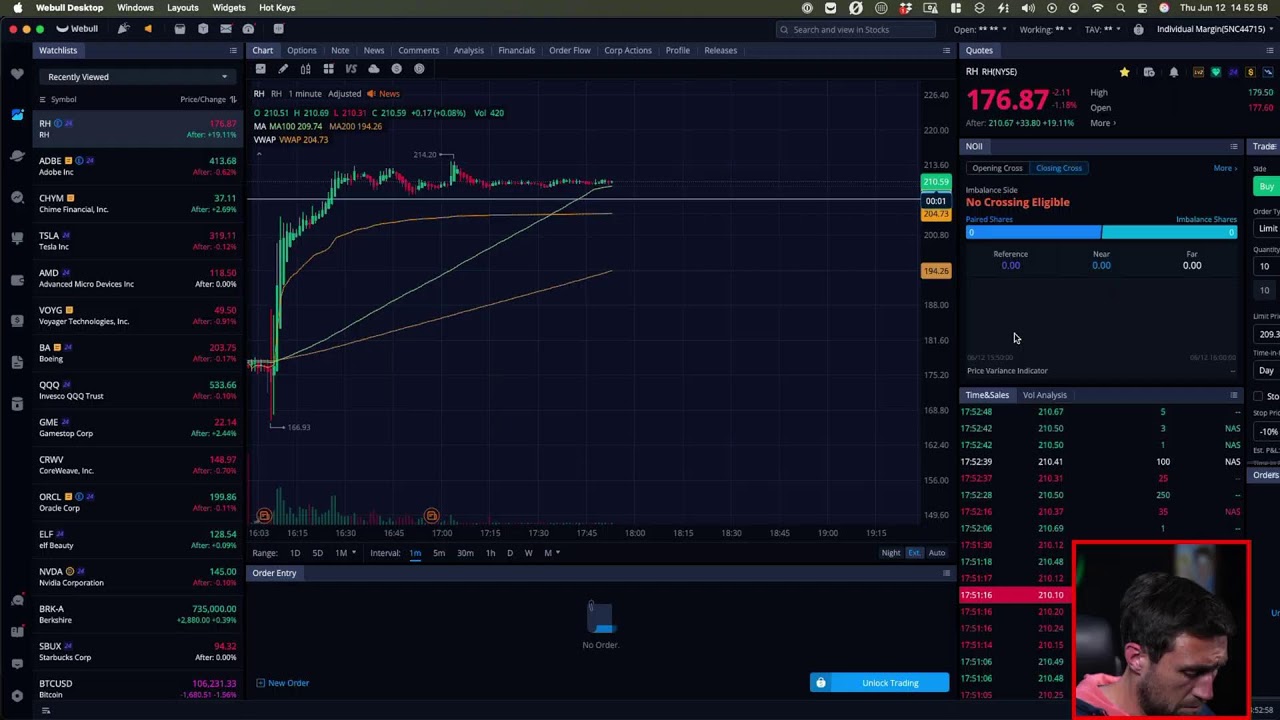Click the Quantity input in Trade panel
This screenshot has height=720, width=1280.
click(x=1267, y=267)
